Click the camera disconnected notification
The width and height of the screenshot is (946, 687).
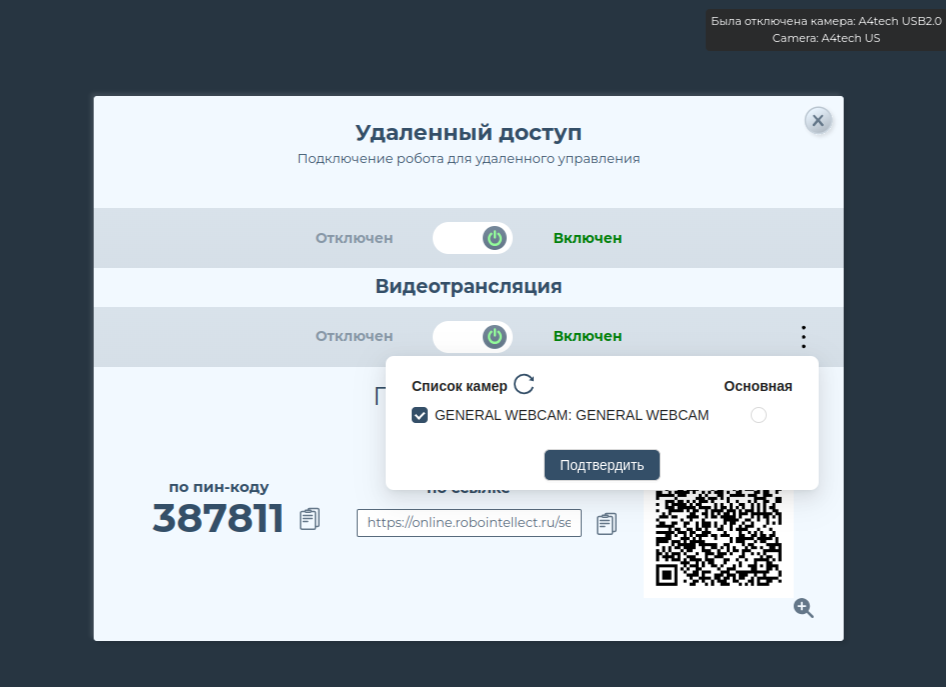pos(826,30)
